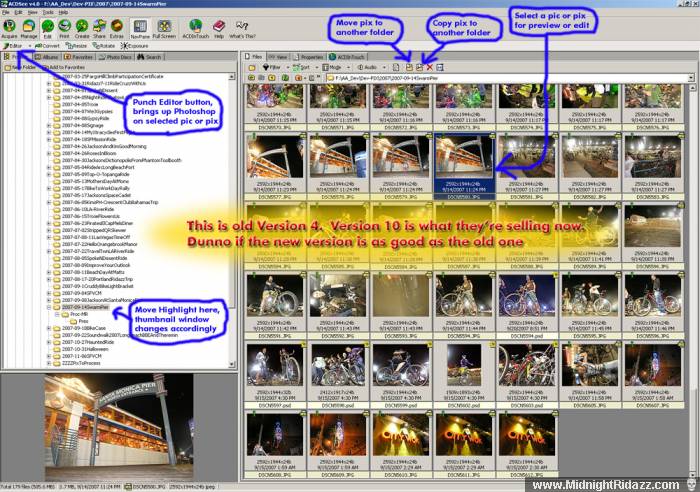Open the File menu
This screenshot has width=700, height=492.
click(x=5, y=12)
